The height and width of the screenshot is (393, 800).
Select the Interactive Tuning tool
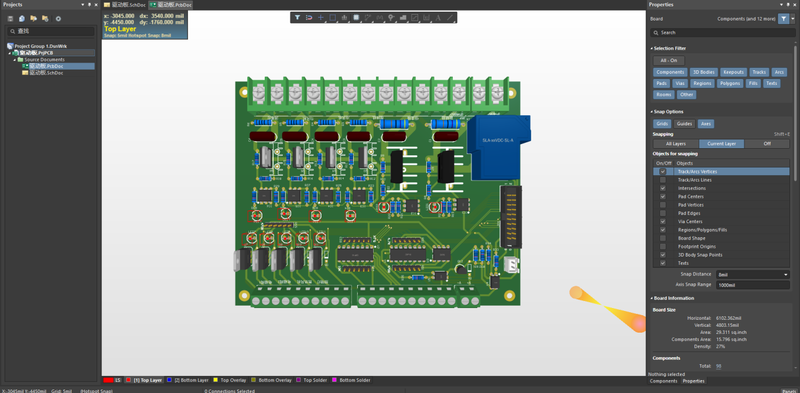click(x=380, y=17)
